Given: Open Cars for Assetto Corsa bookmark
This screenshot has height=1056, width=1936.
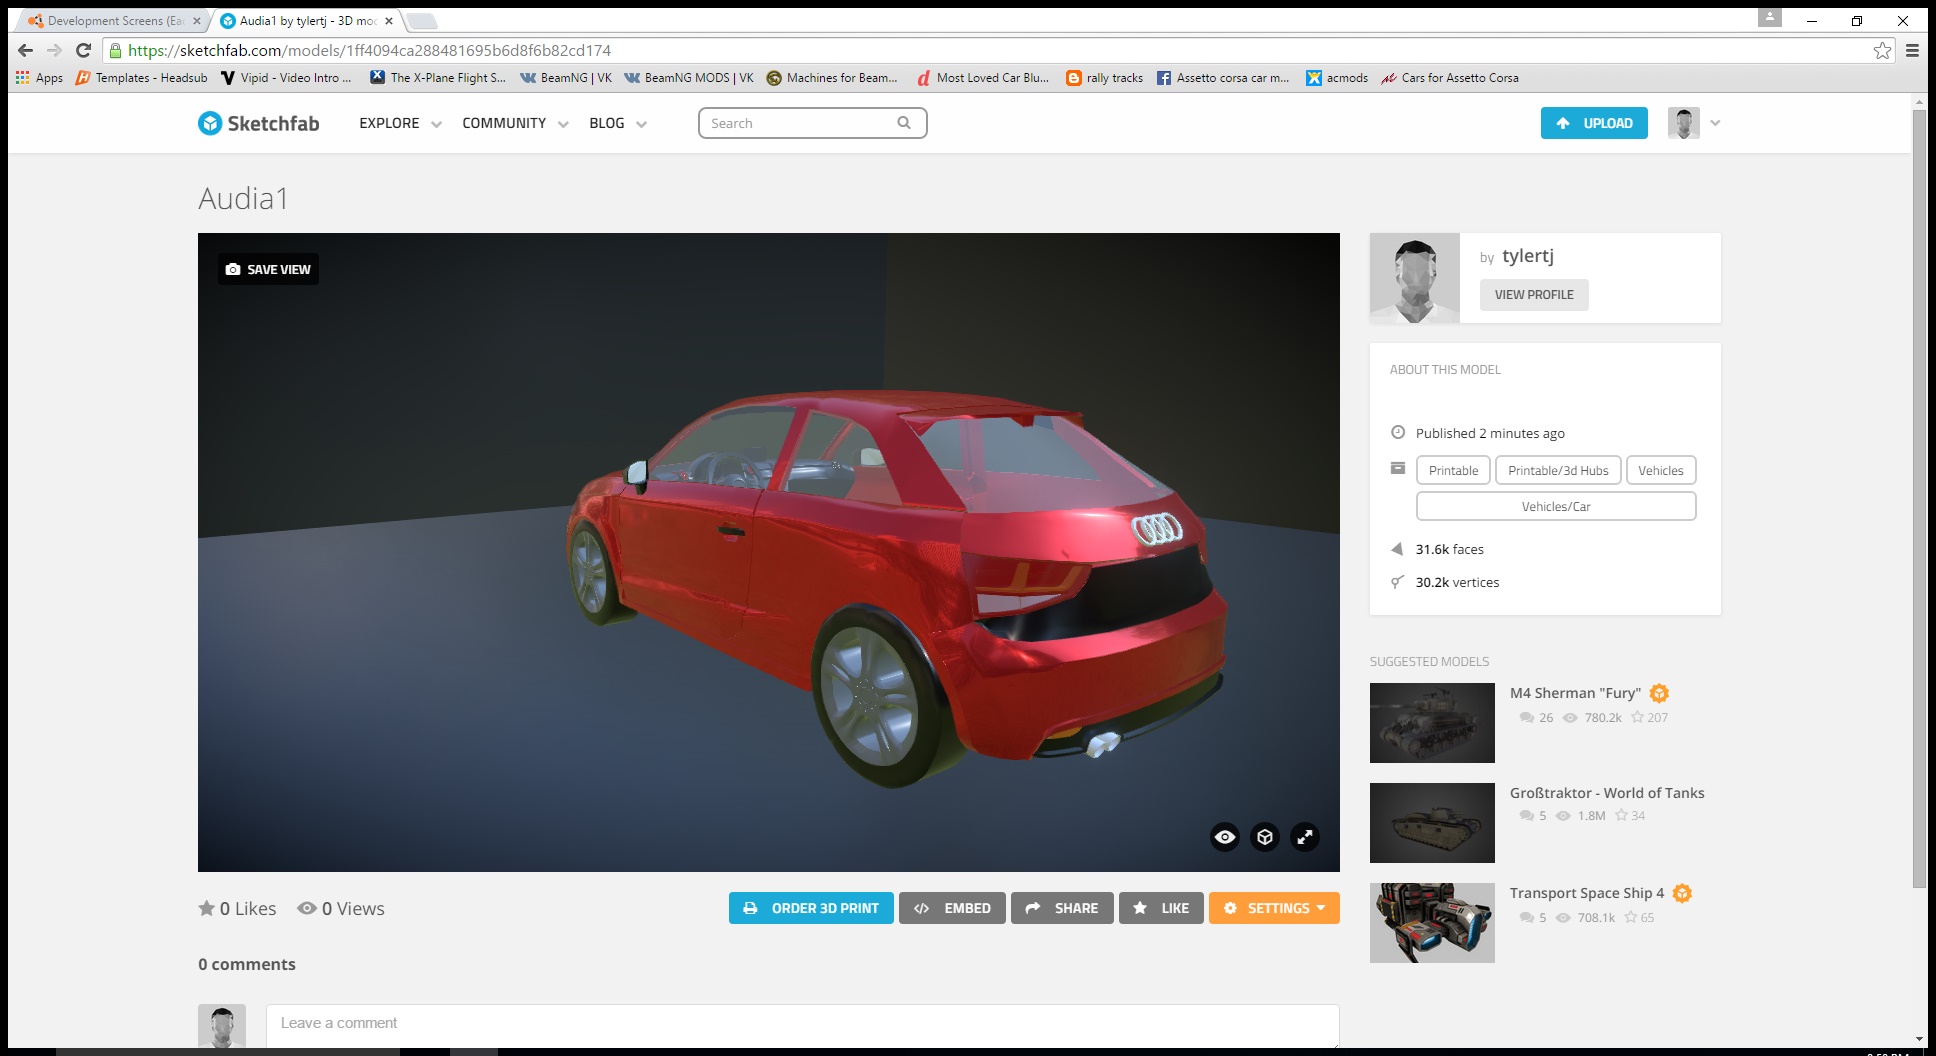Looking at the screenshot, I should click(1450, 77).
